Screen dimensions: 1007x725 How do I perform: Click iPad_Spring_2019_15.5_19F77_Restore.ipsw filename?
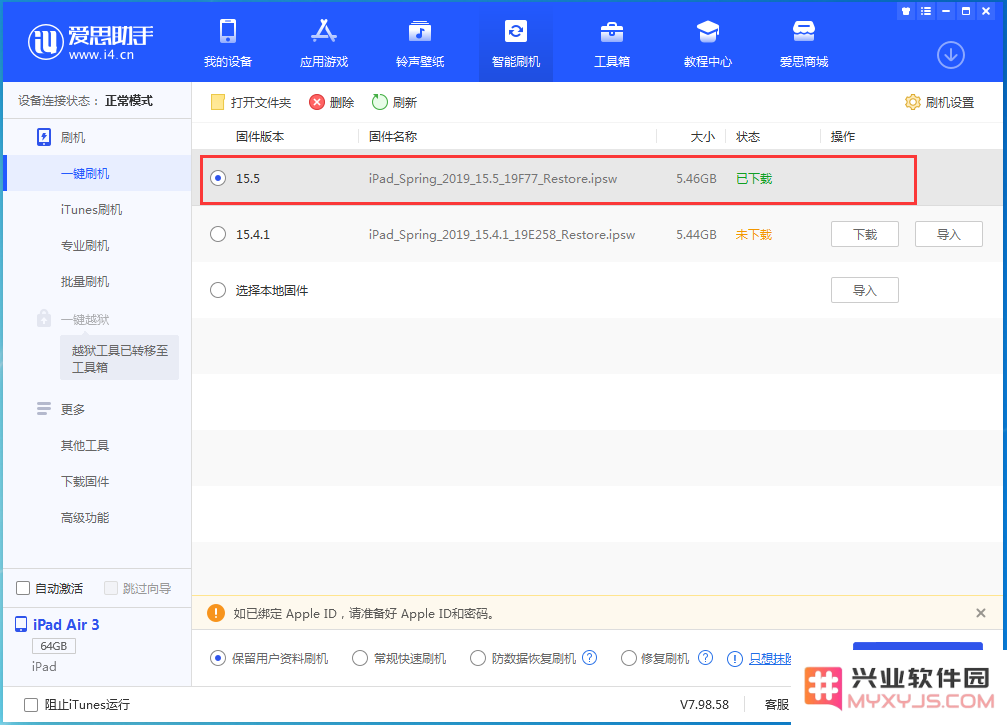[x=493, y=179]
